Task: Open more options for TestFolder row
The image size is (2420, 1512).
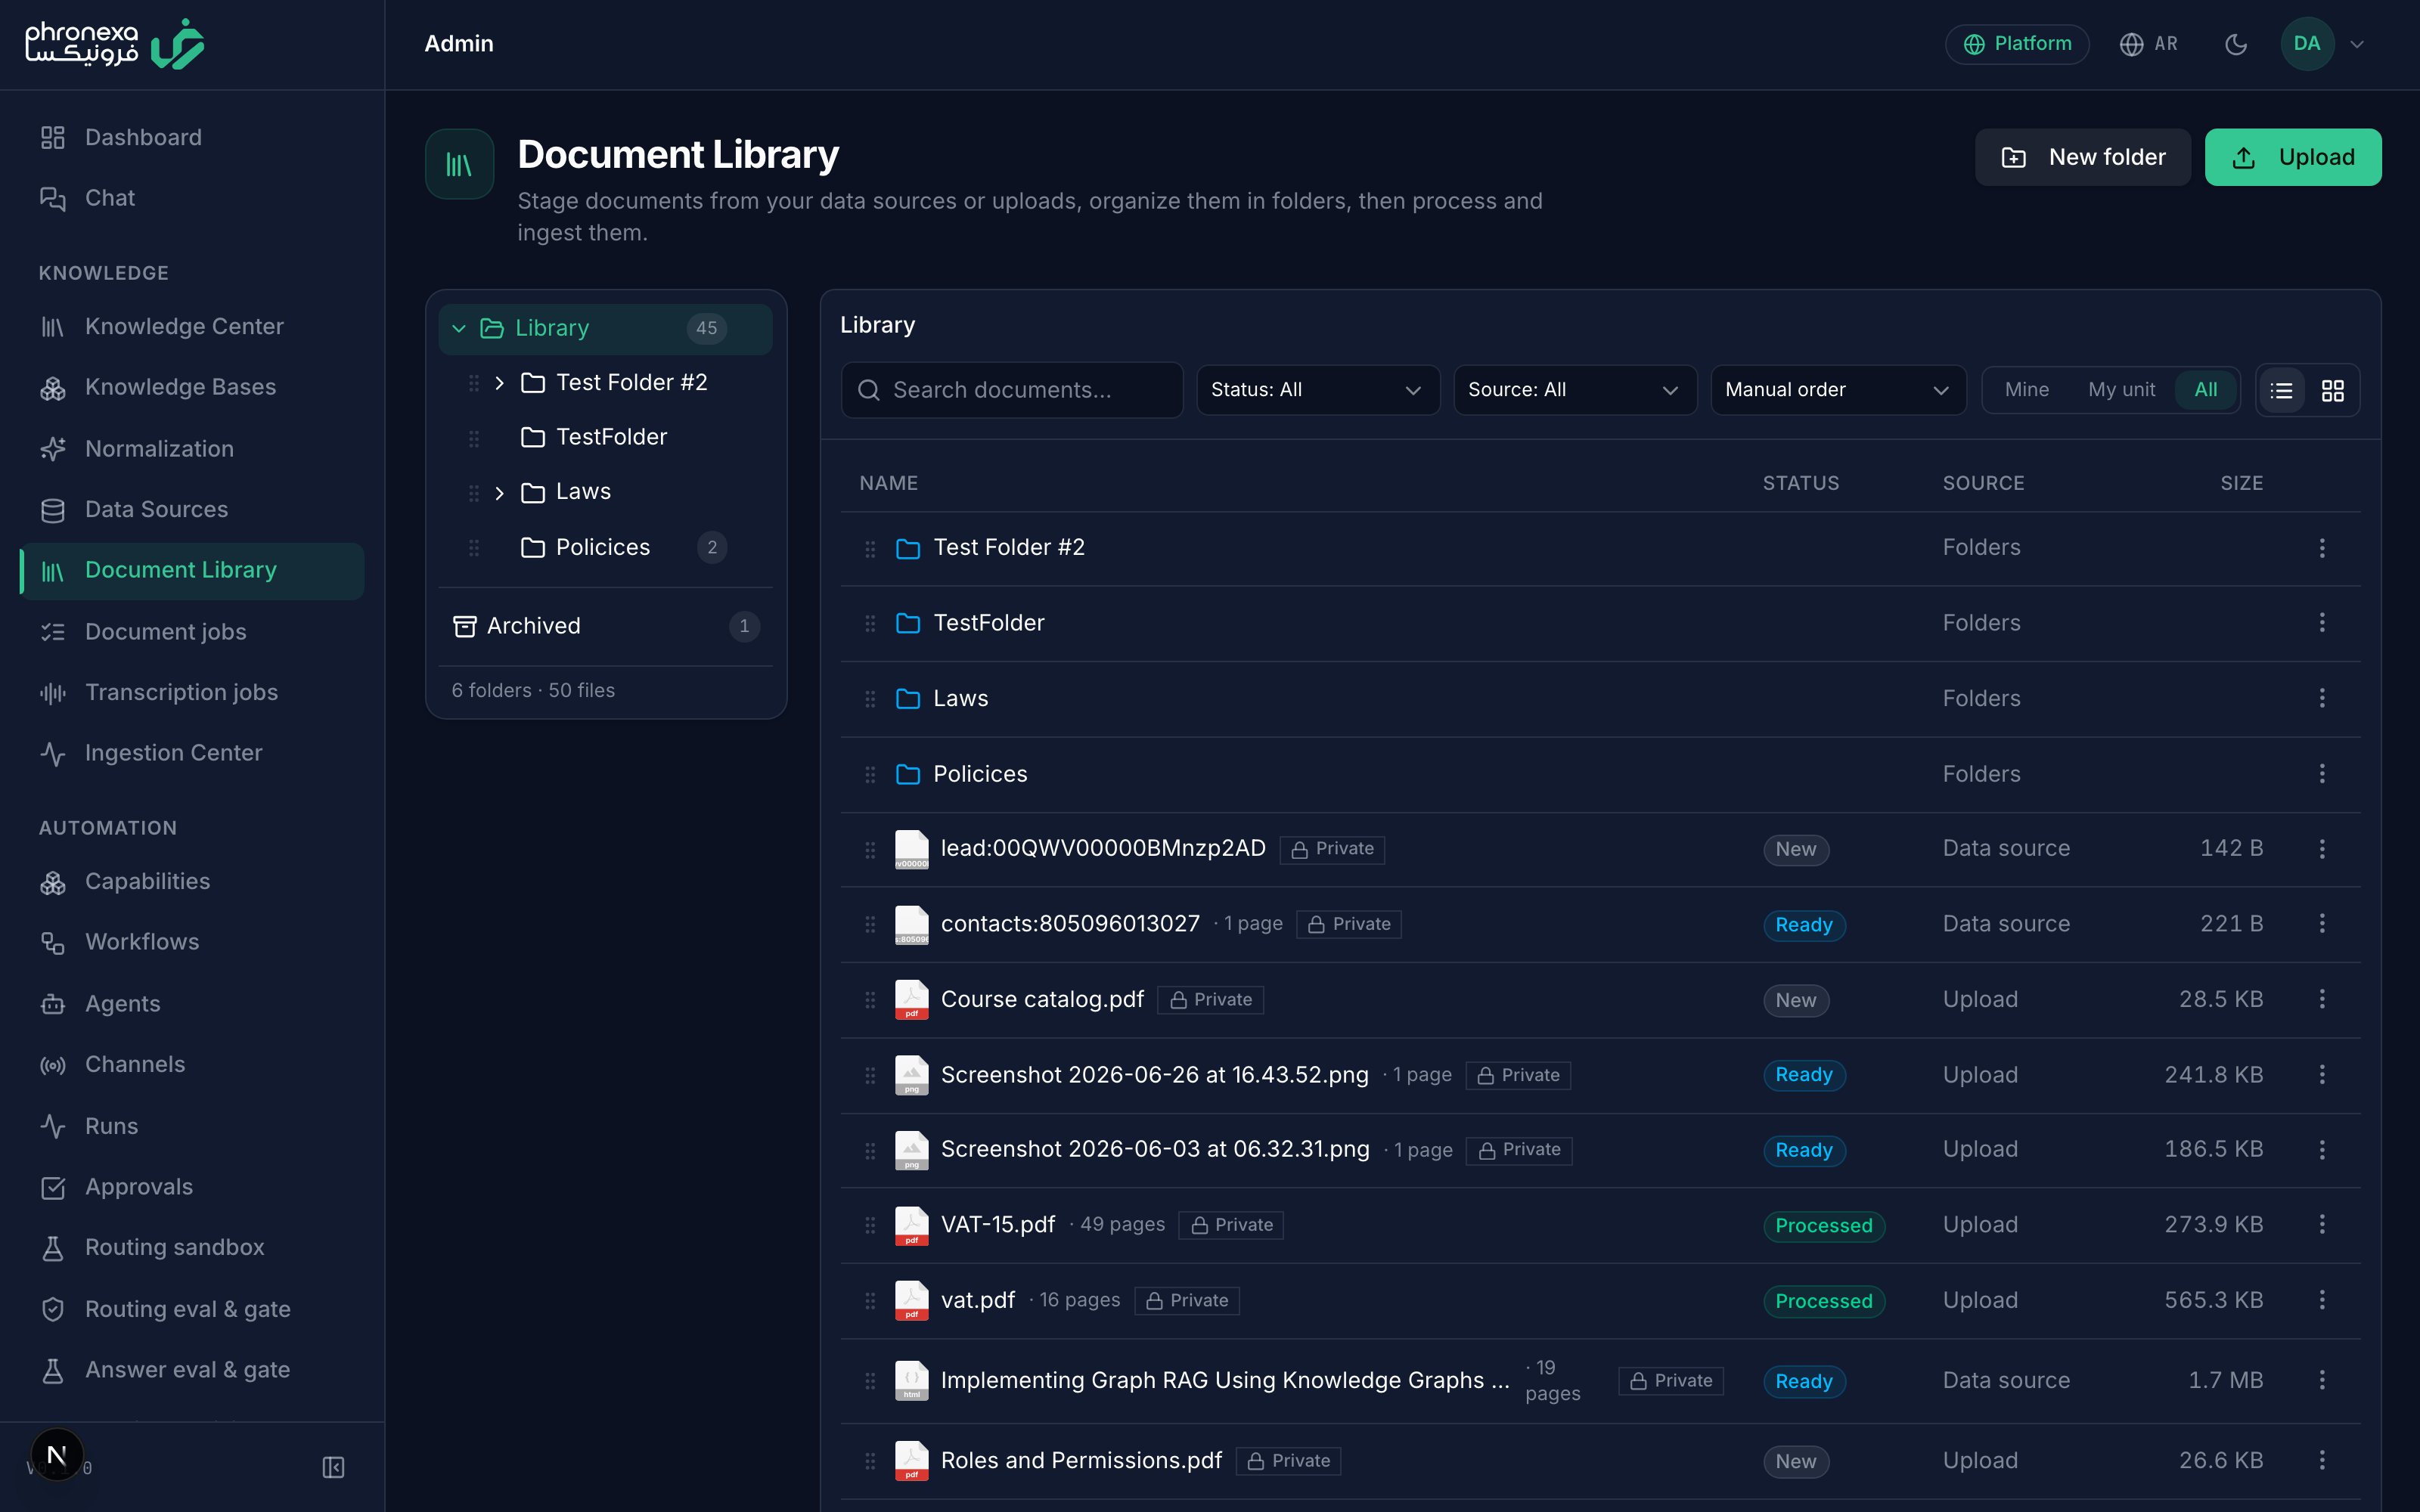Action: [x=2321, y=623]
